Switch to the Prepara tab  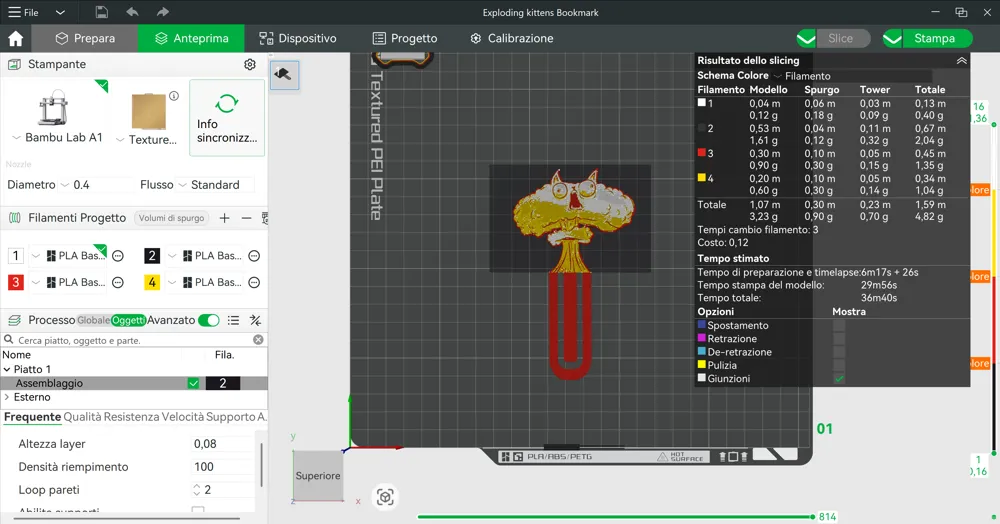pos(85,38)
